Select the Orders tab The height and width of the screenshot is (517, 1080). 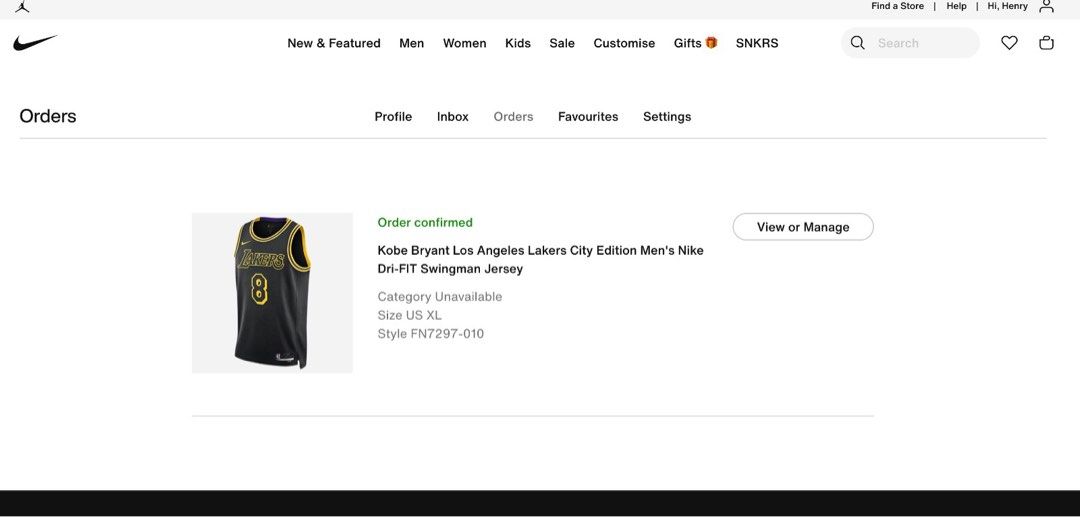(513, 116)
